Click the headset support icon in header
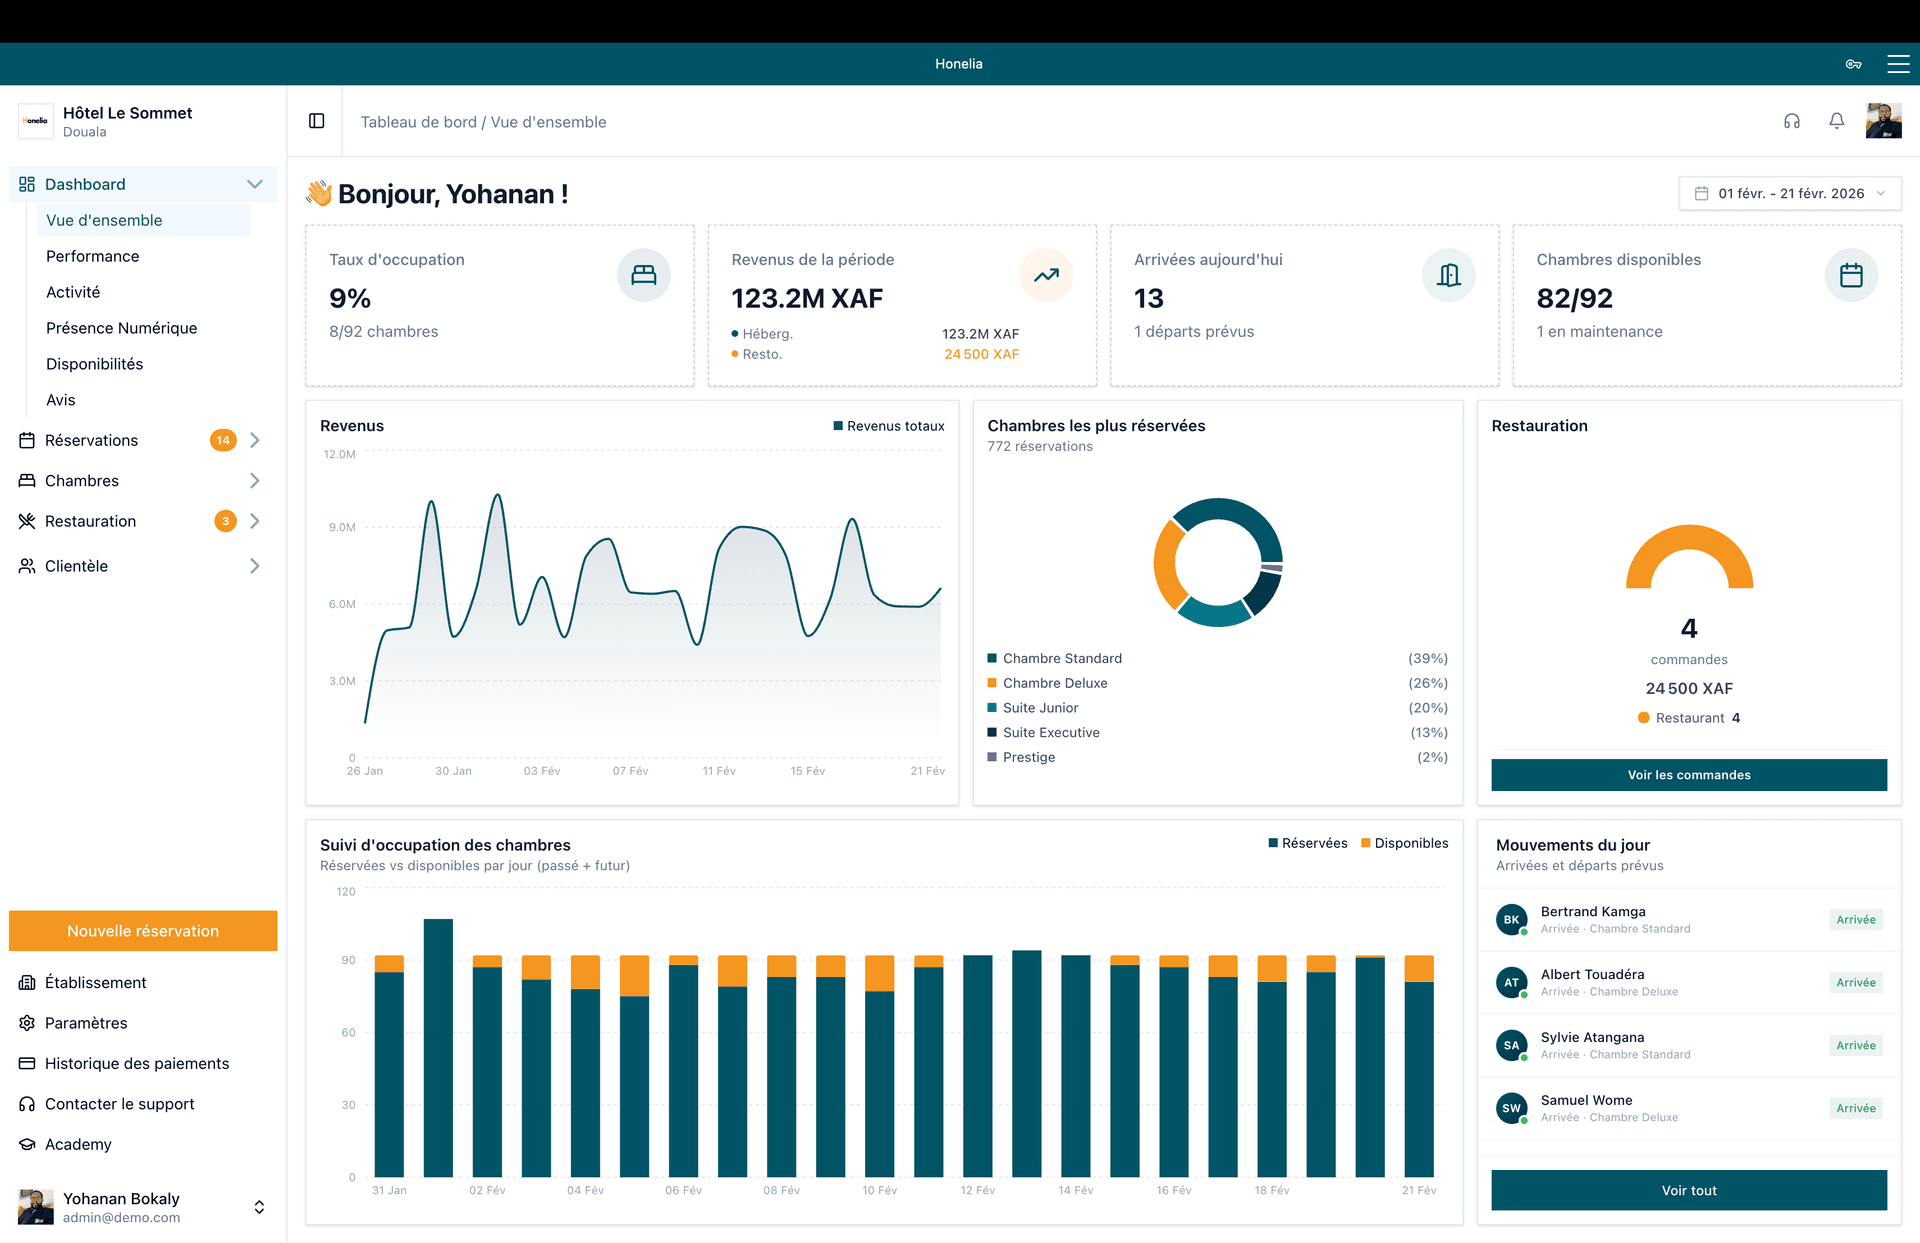Image resolution: width=1920 pixels, height=1243 pixels. coord(1791,121)
